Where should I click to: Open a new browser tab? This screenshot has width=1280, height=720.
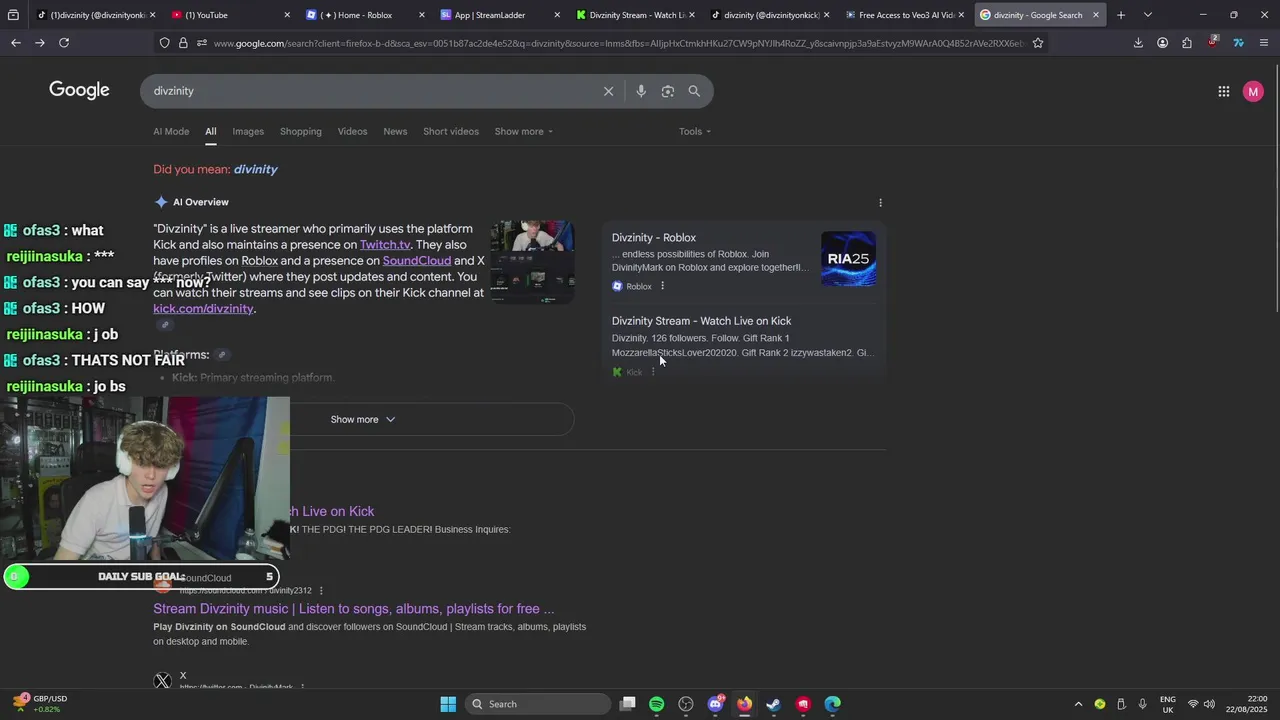(1121, 15)
